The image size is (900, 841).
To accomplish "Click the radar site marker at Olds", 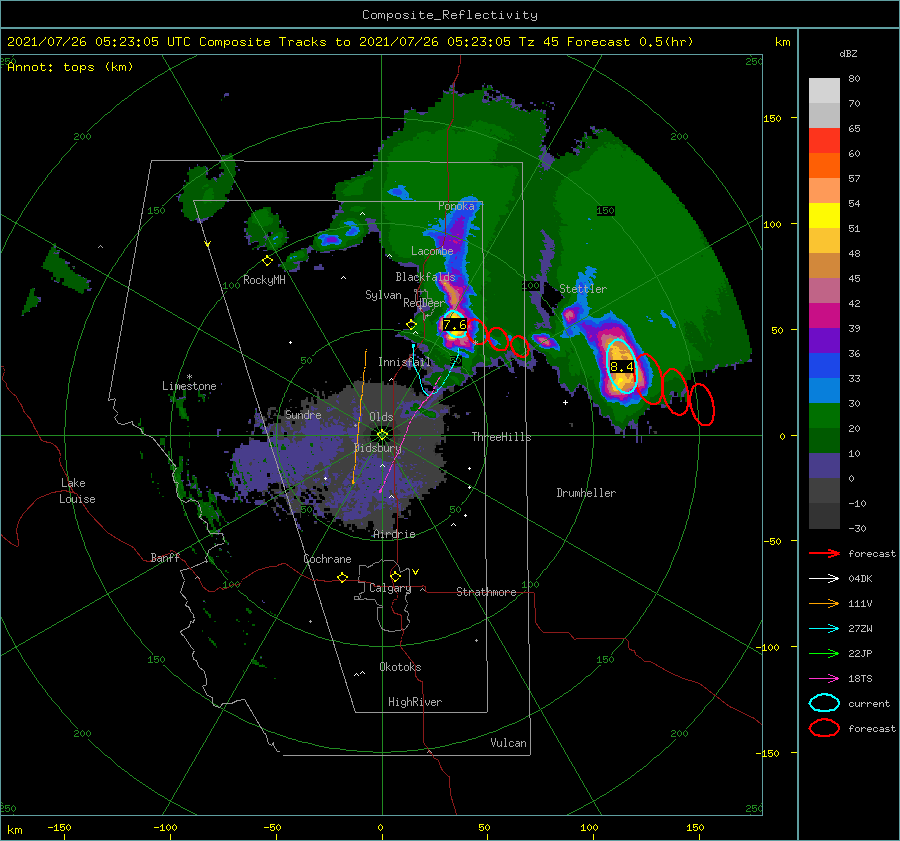I will pyautogui.click(x=382, y=435).
